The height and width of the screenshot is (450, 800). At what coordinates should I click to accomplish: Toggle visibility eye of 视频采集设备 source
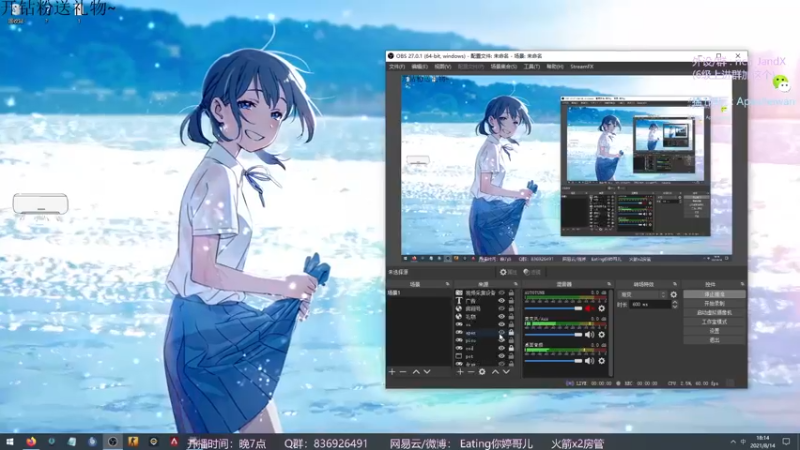point(502,293)
